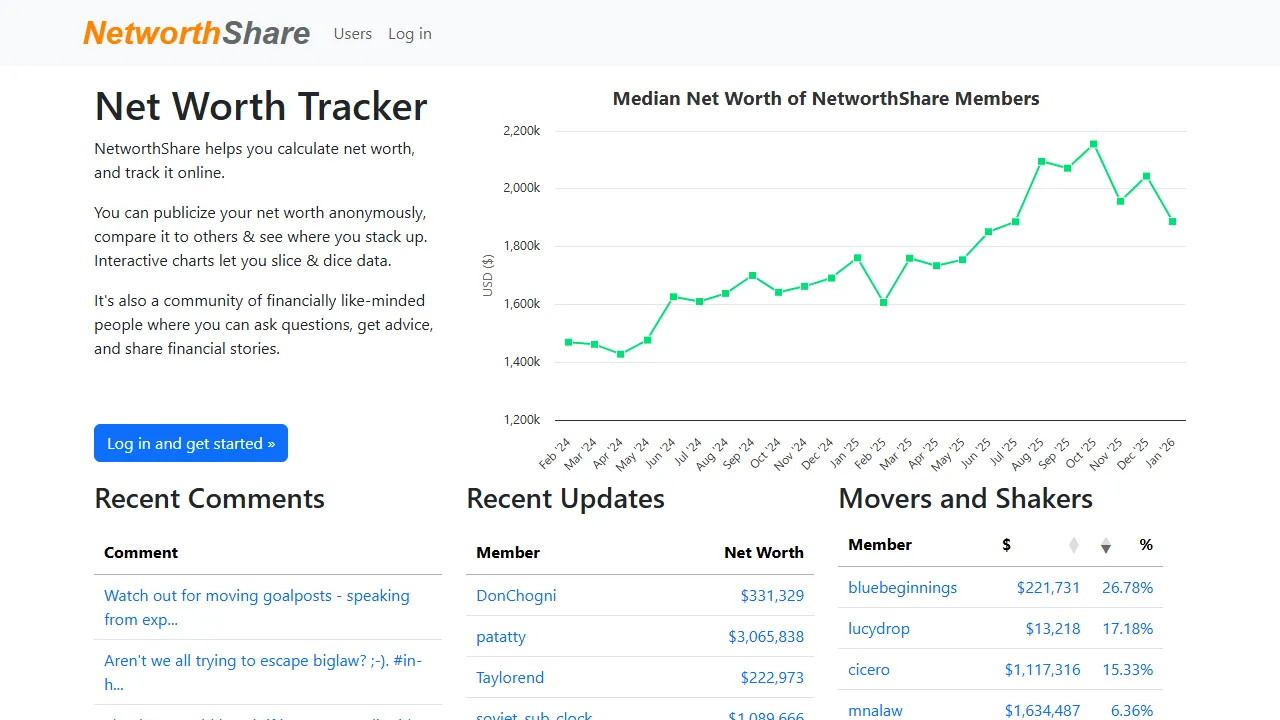
Task: Open the Users navigation item
Action: (x=352, y=33)
